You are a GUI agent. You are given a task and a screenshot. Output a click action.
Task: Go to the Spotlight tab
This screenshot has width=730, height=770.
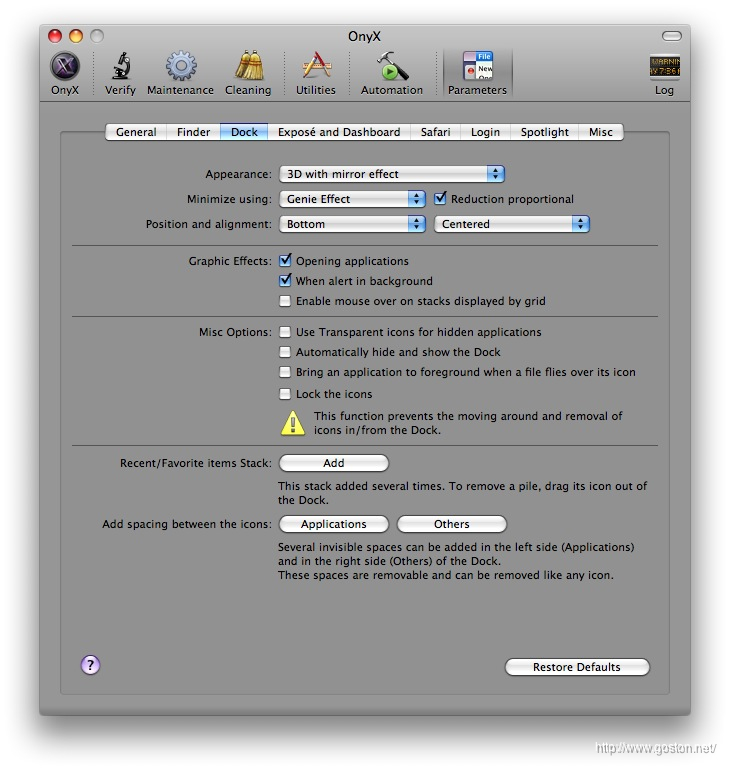pyautogui.click(x=544, y=132)
